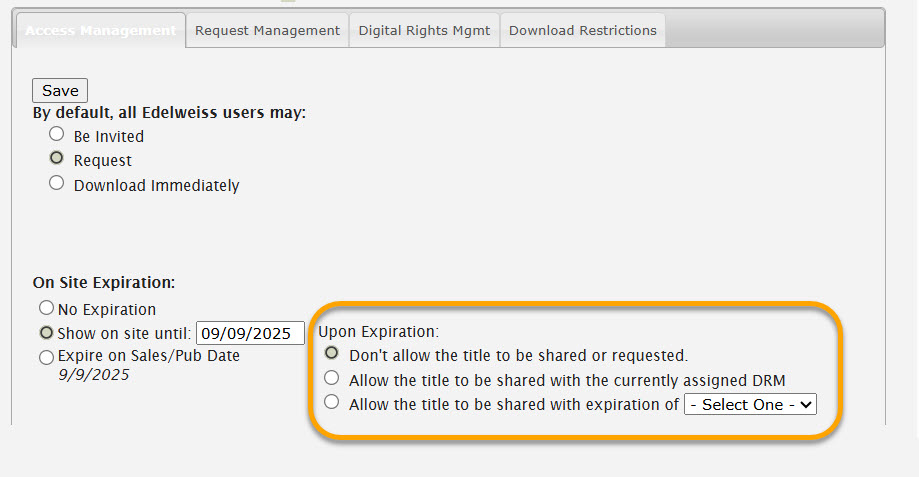Click the No Expiration label text
The height and width of the screenshot is (477, 919).
(107, 309)
